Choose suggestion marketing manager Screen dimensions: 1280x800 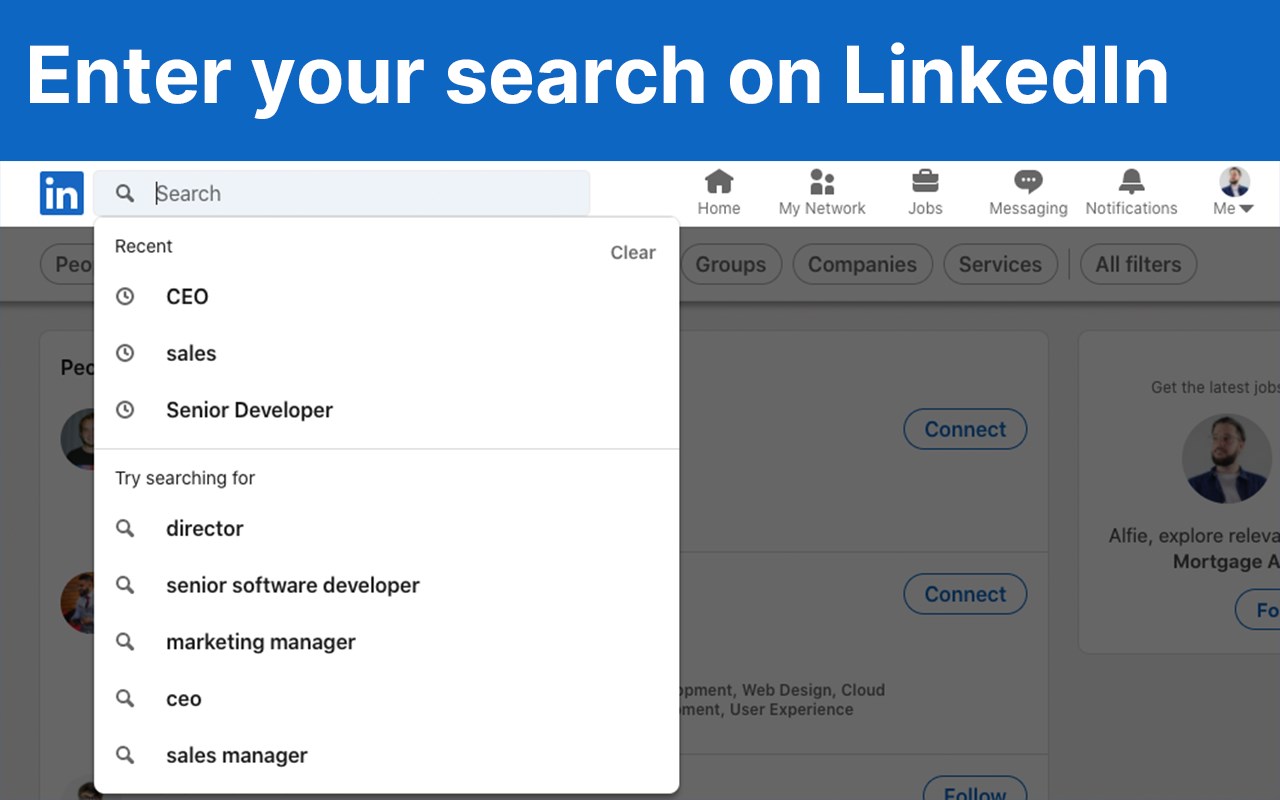point(260,642)
